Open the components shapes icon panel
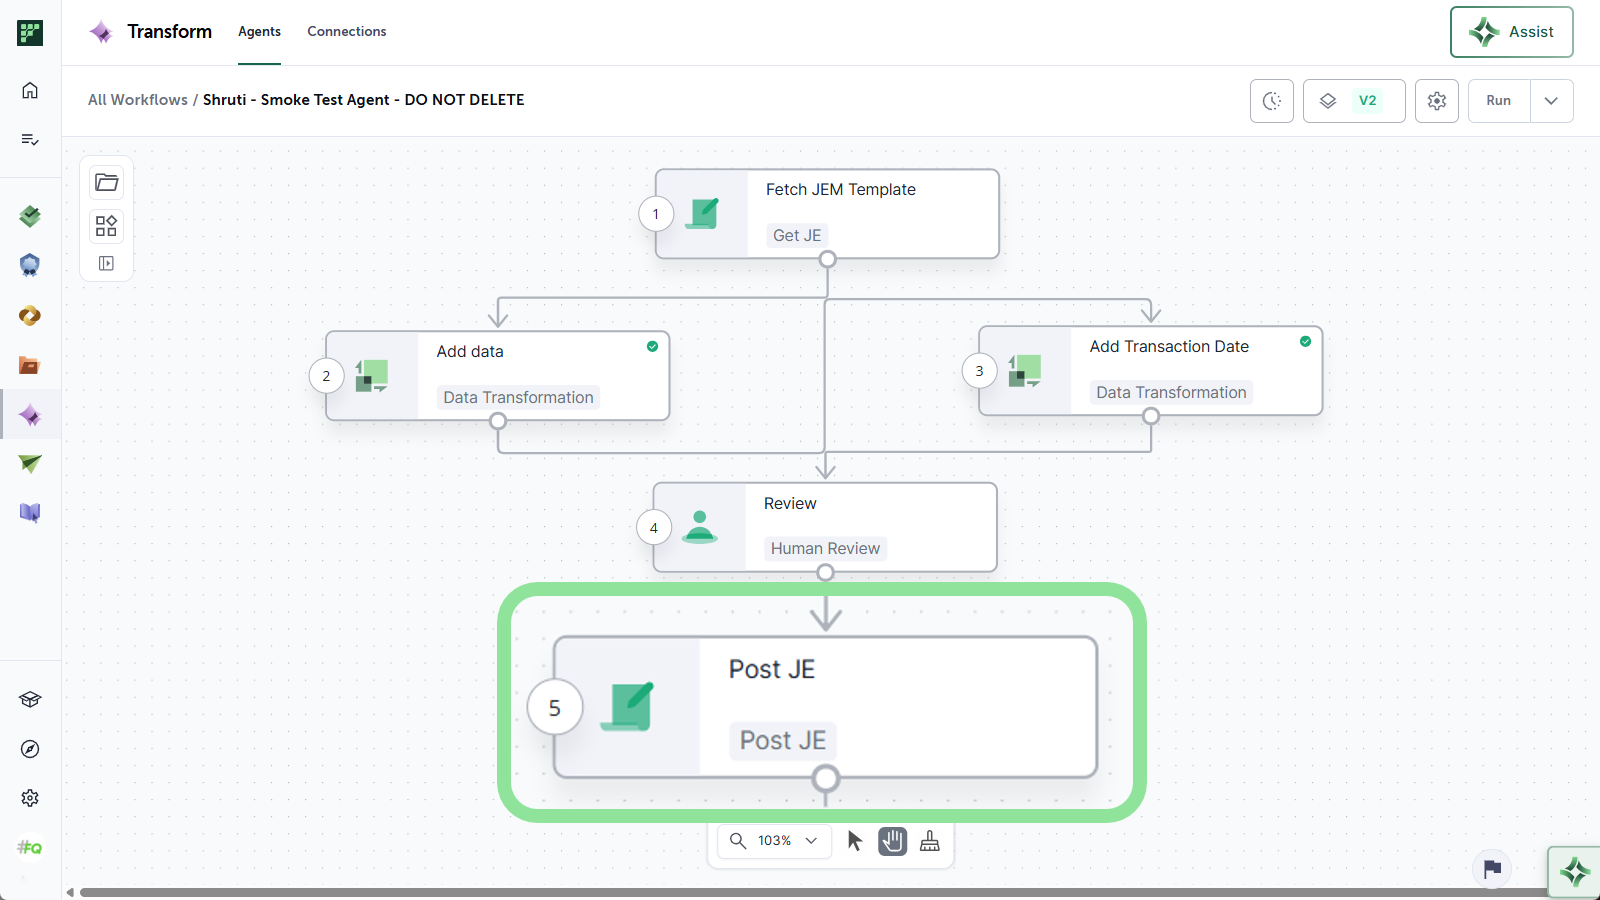The width and height of the screenshot is (1600, 900). point(107,225)
